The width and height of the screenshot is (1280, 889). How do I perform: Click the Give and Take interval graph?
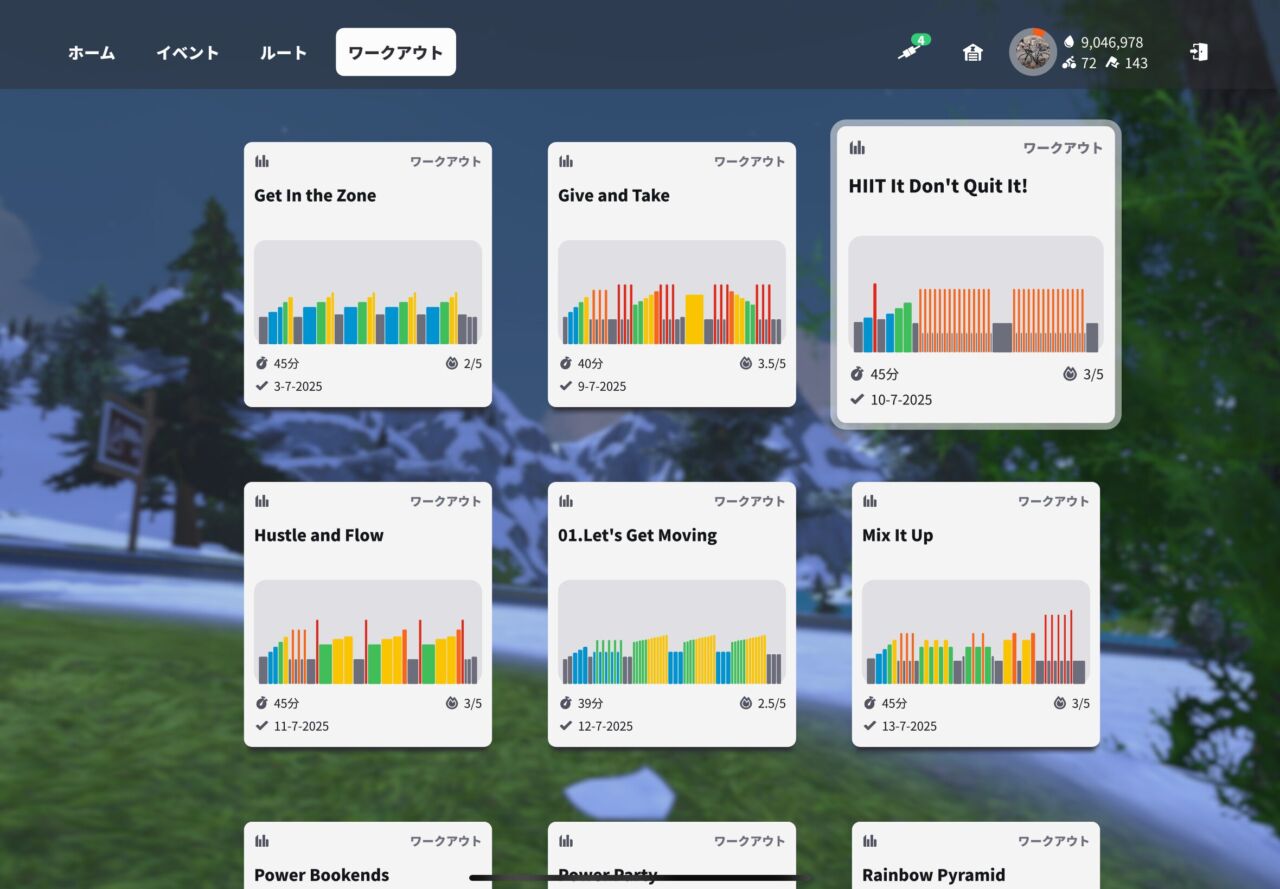tap(672, 292)
